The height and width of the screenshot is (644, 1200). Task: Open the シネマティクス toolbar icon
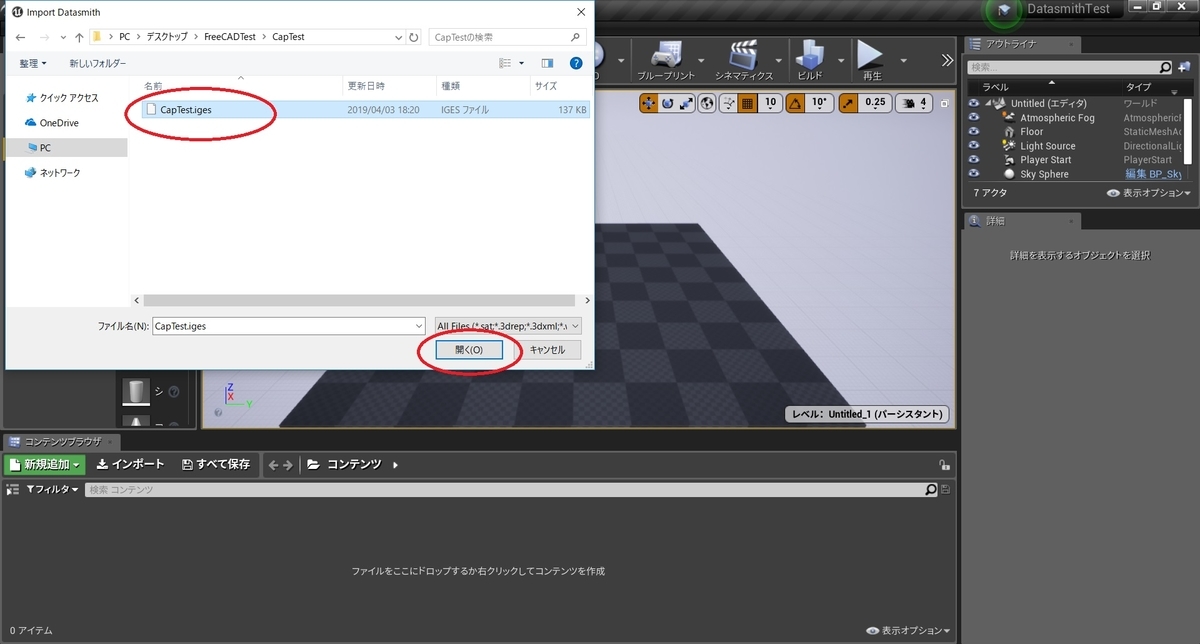coord(746,61)
